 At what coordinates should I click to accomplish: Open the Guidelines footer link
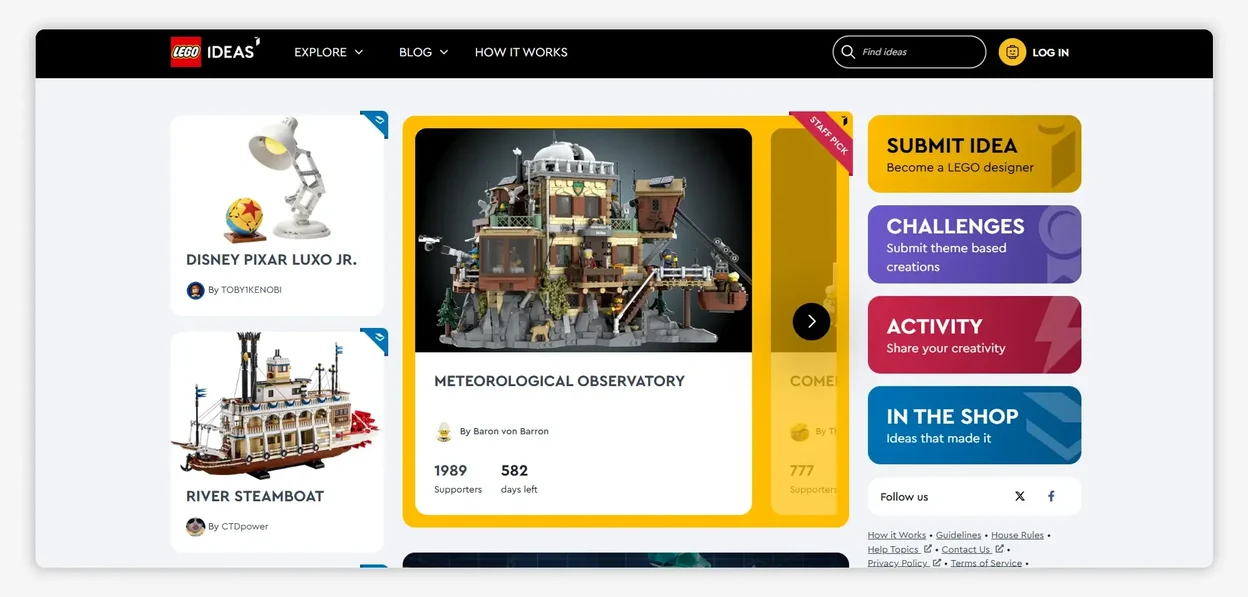click(x=959, y=535)
